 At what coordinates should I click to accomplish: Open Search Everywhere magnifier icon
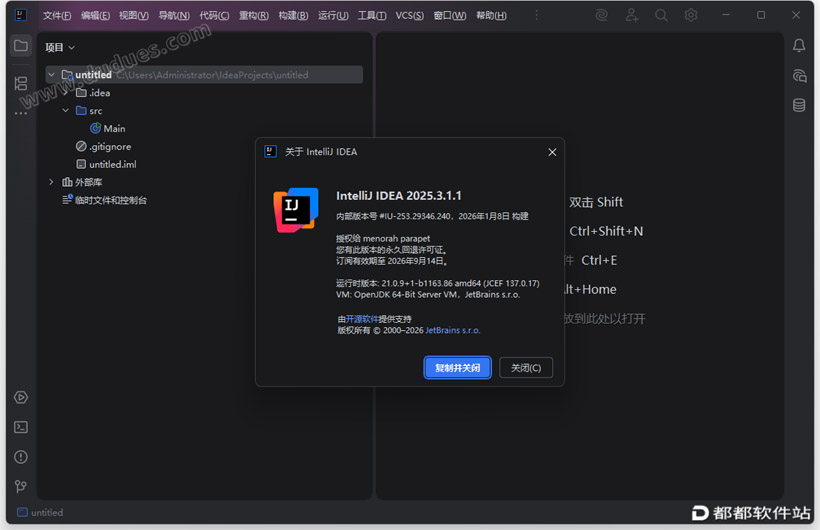click(662, 15)
